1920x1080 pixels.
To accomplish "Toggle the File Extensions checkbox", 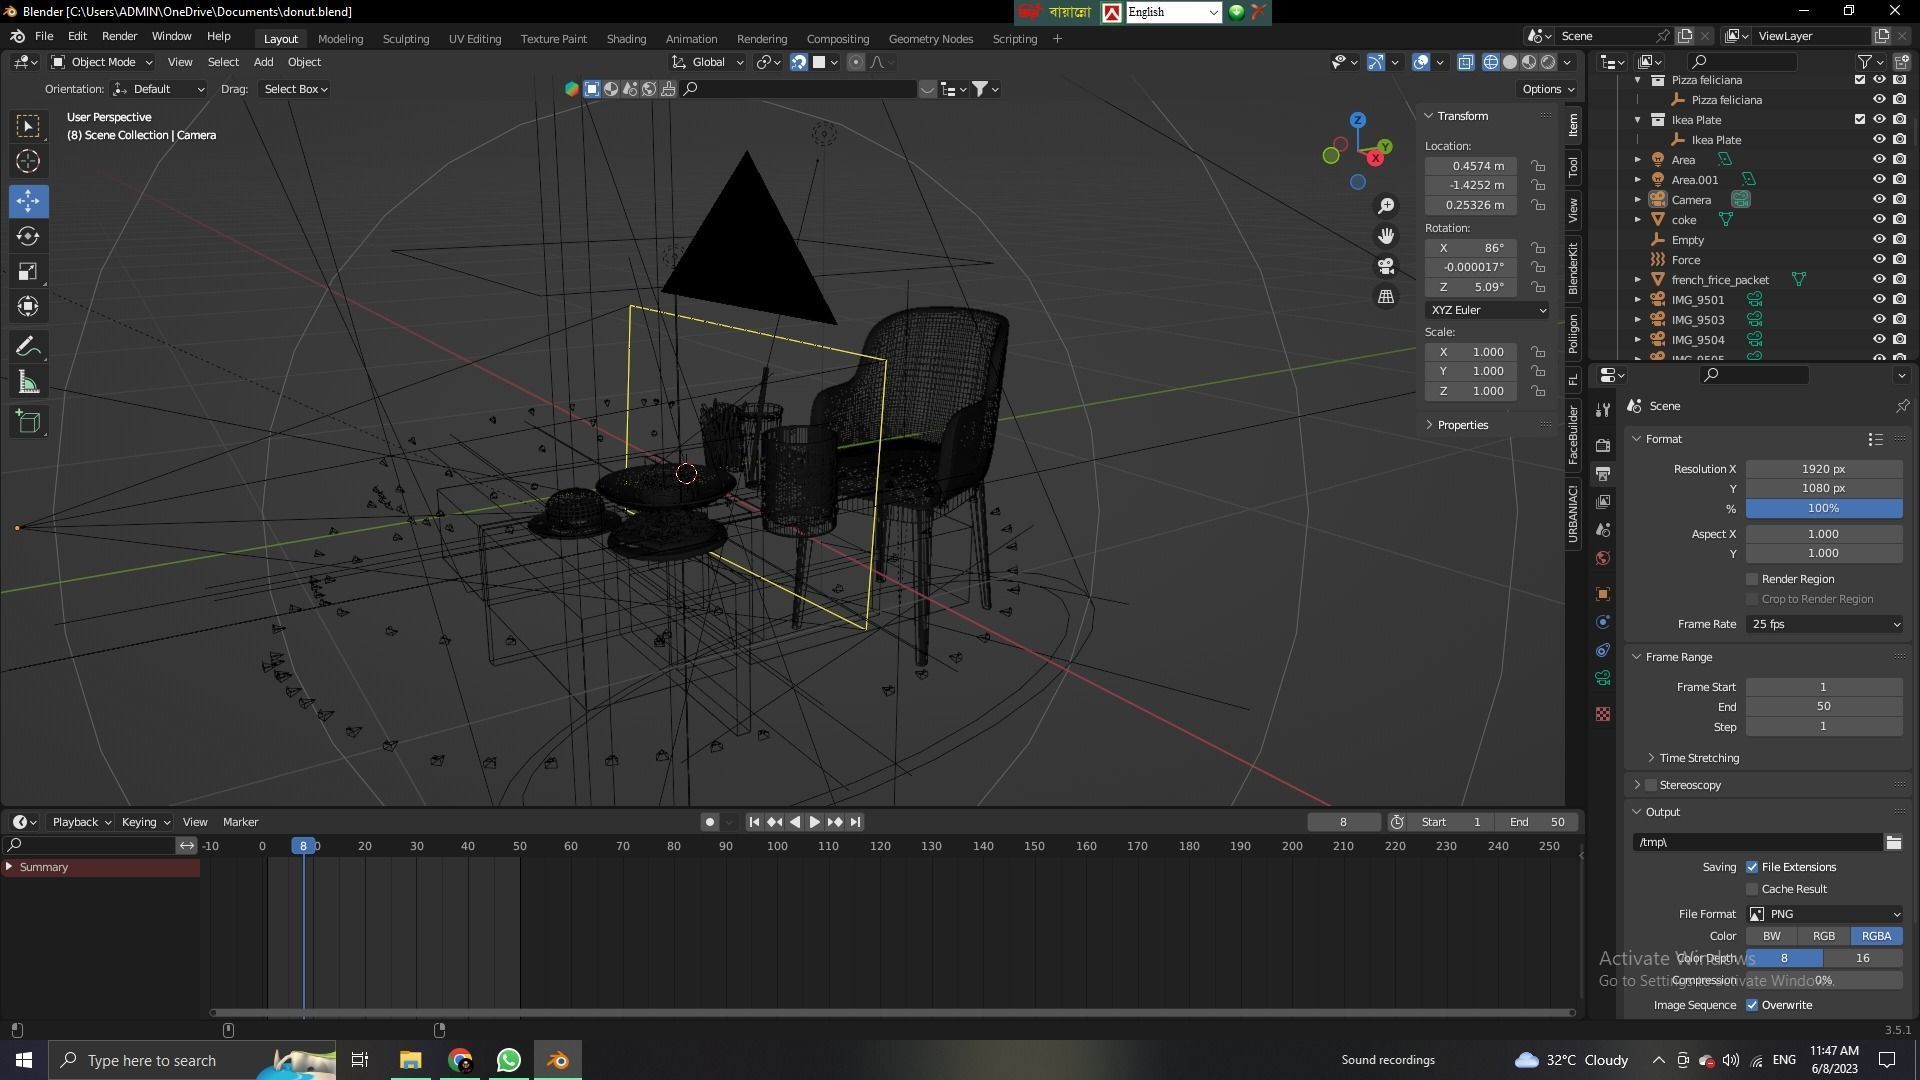I will (1752, 867).
